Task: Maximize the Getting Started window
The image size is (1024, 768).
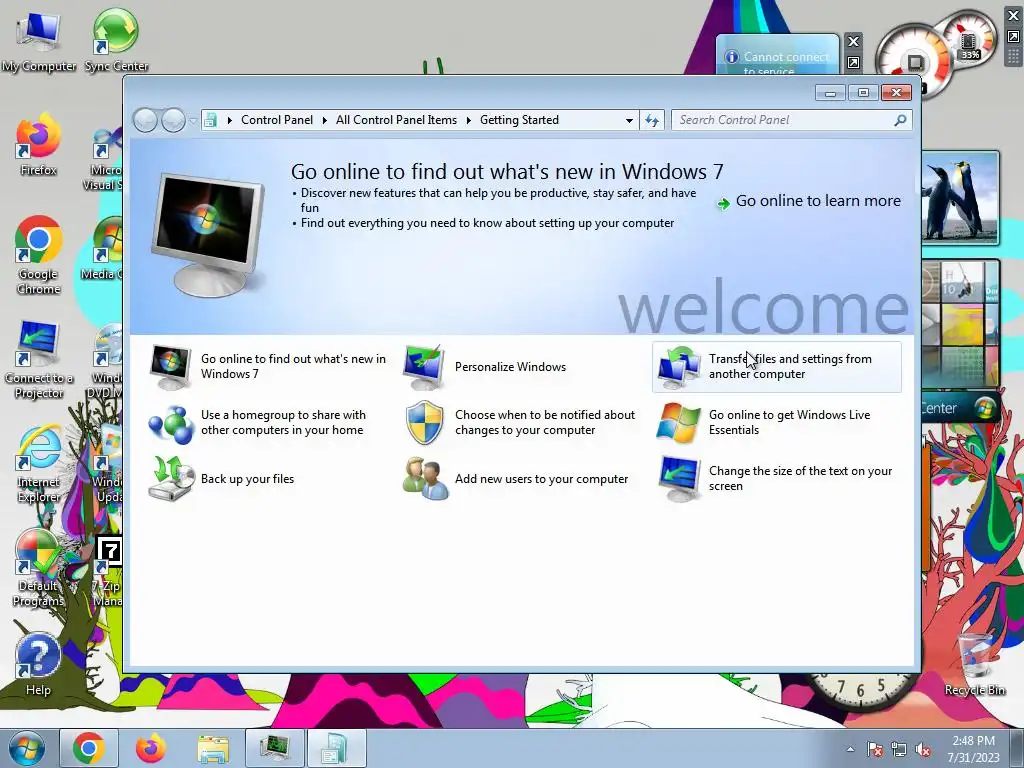Action: point(863,93)
